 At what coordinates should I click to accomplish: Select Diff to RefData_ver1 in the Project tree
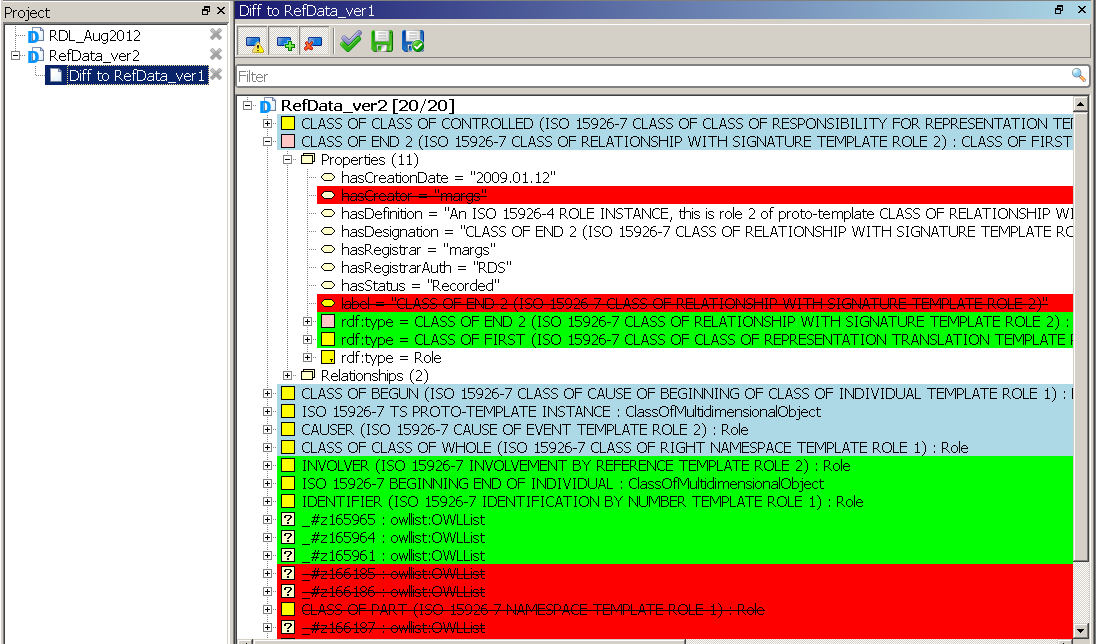pos(136,76)
